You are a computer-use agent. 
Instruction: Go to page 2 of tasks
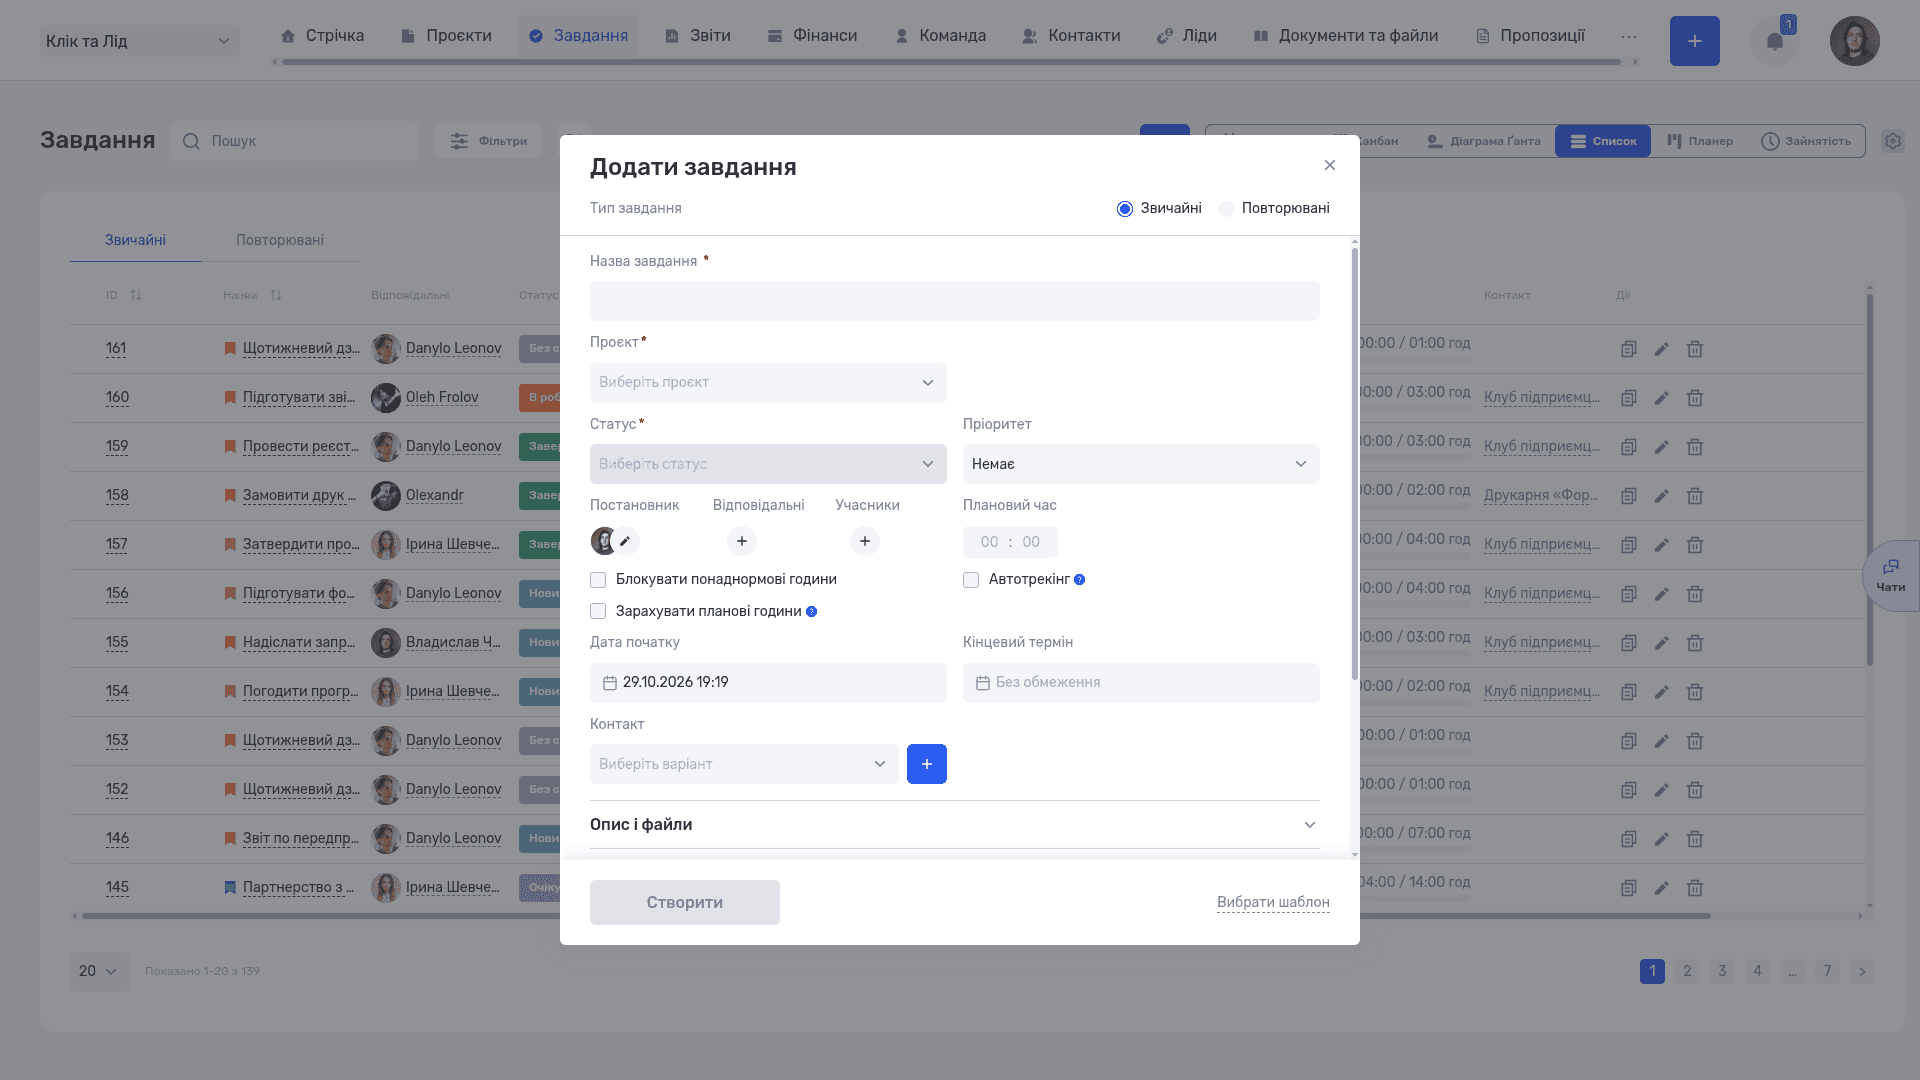1687,971
